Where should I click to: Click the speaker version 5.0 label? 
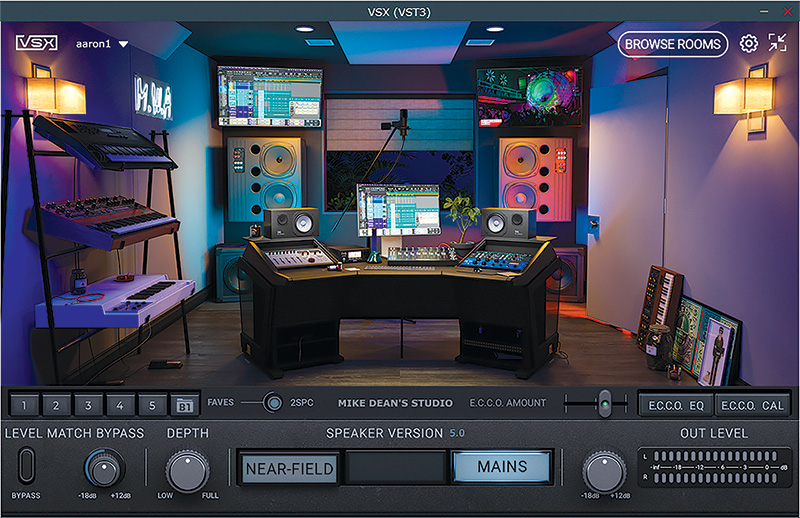point(457,433)
